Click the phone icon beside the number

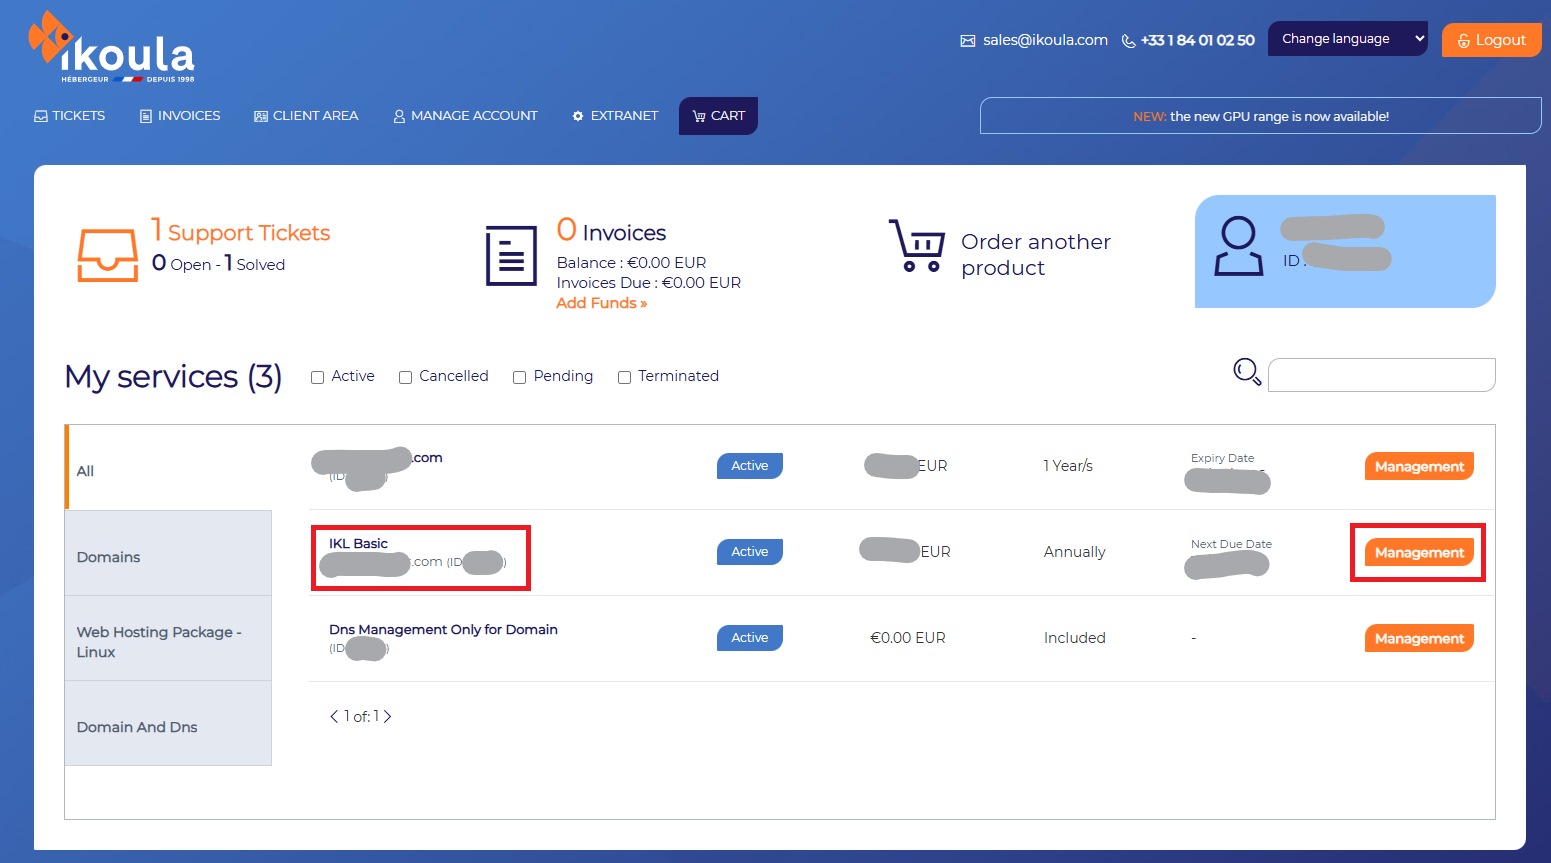(1128, 41)
